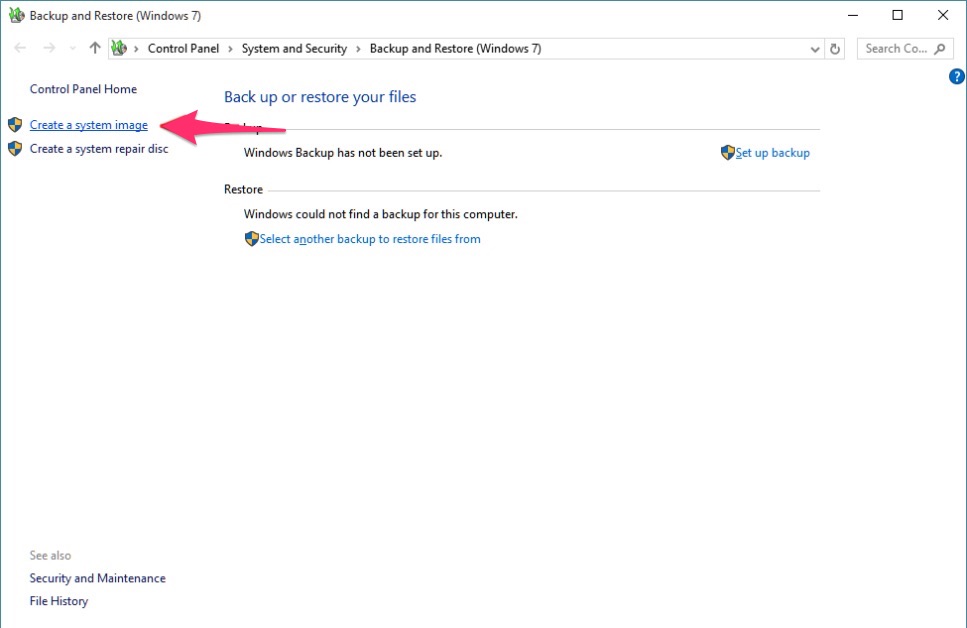Select Backup and Restore (Windows 7) breadcrumb
This screenshot has height=628, width=967.
455,49
